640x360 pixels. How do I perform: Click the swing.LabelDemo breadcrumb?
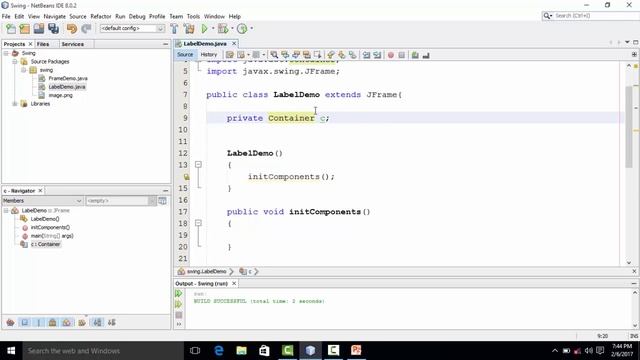[206, 271]
